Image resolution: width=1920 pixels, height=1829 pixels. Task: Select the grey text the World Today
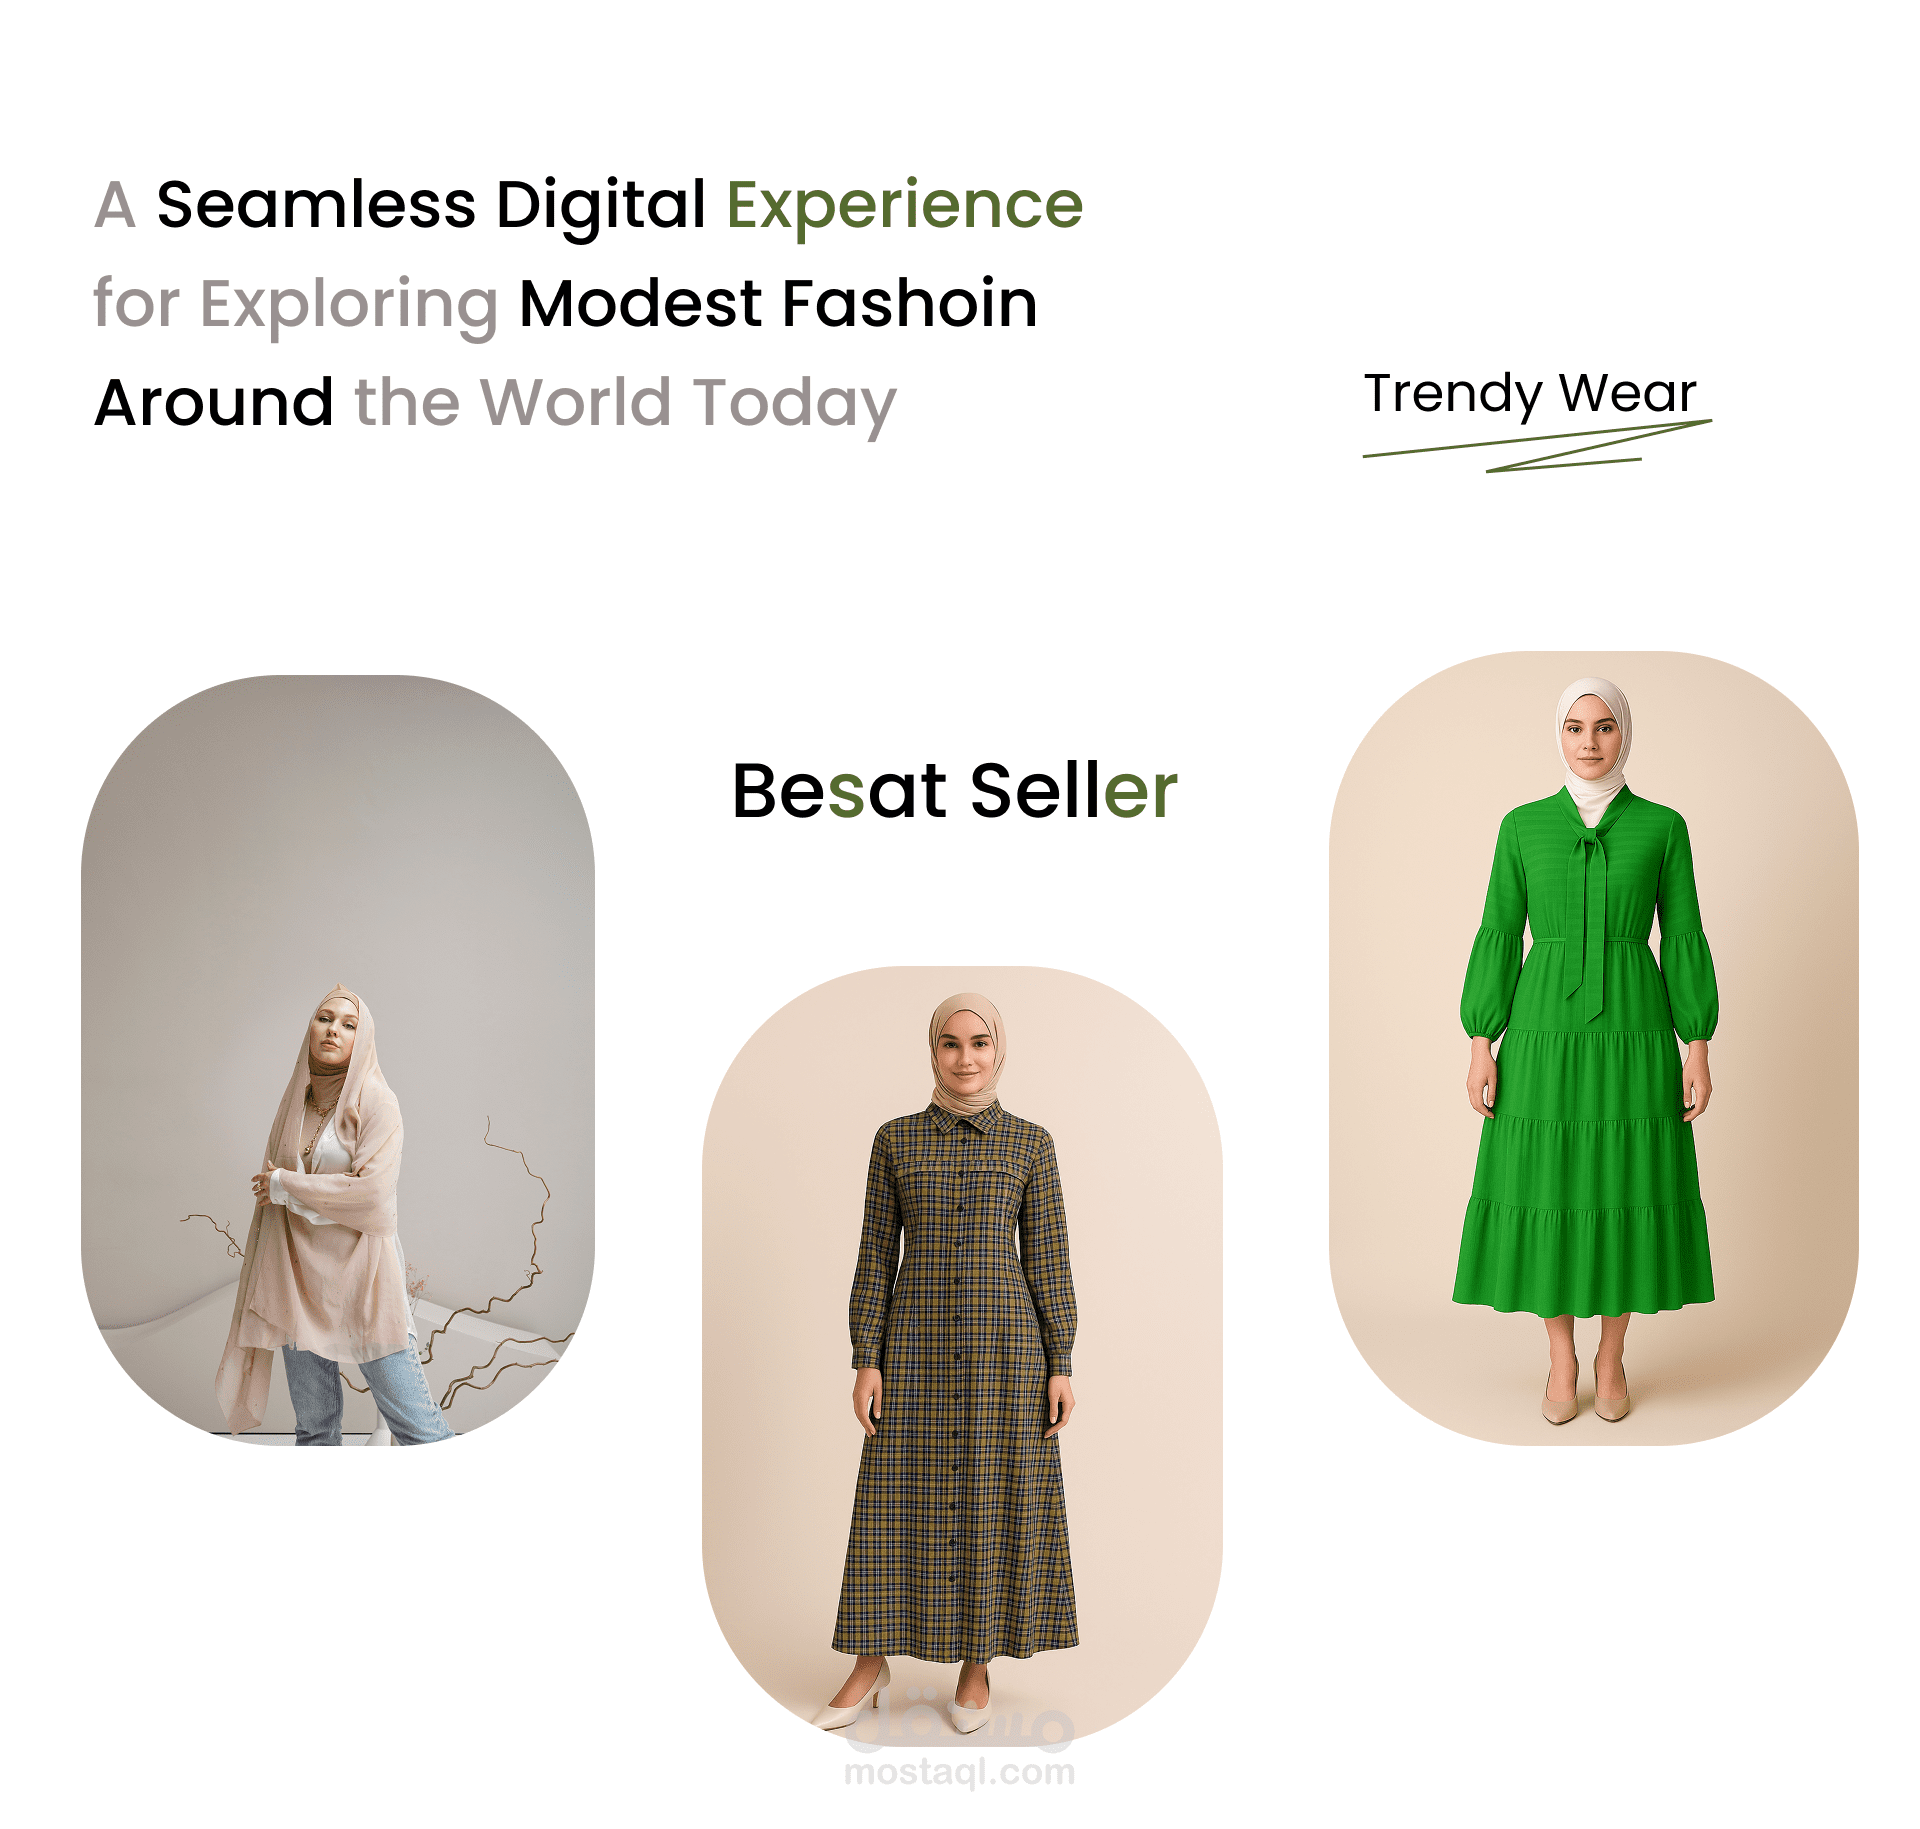point(626,405)
